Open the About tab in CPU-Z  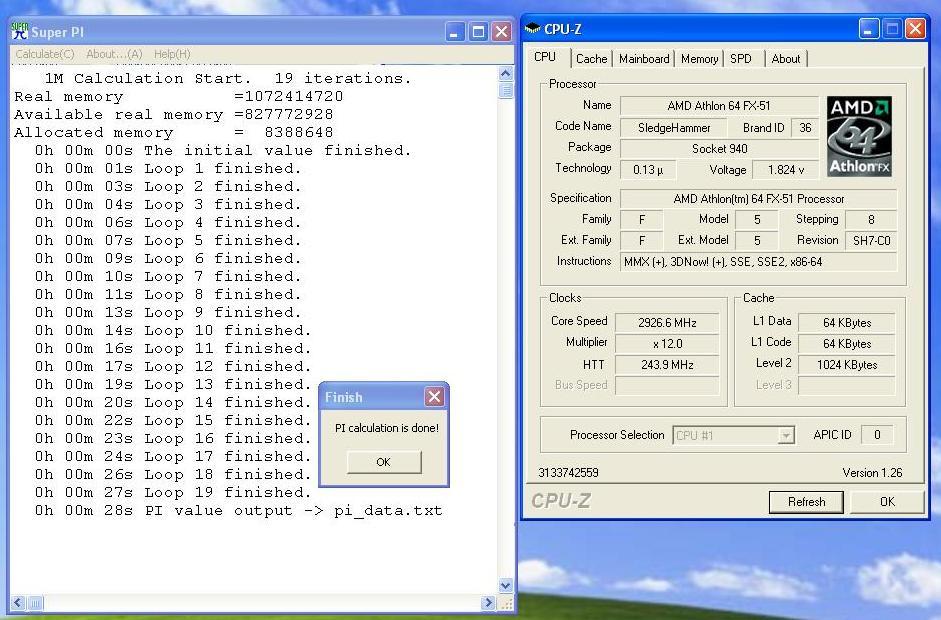786,59
